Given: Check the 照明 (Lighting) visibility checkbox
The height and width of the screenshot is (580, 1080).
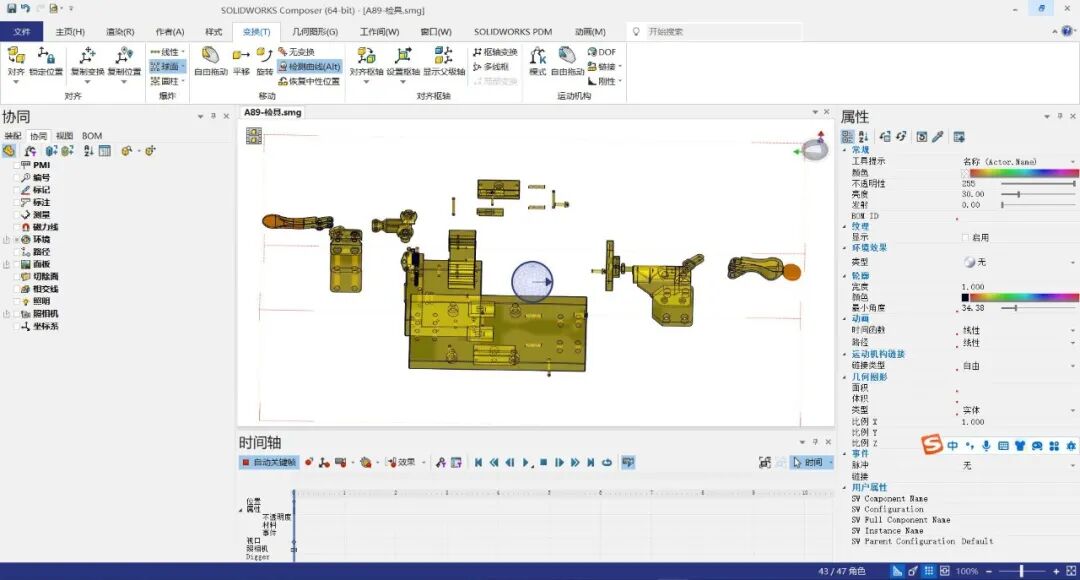Looking at the screenshot, I should tap(15, 300).
